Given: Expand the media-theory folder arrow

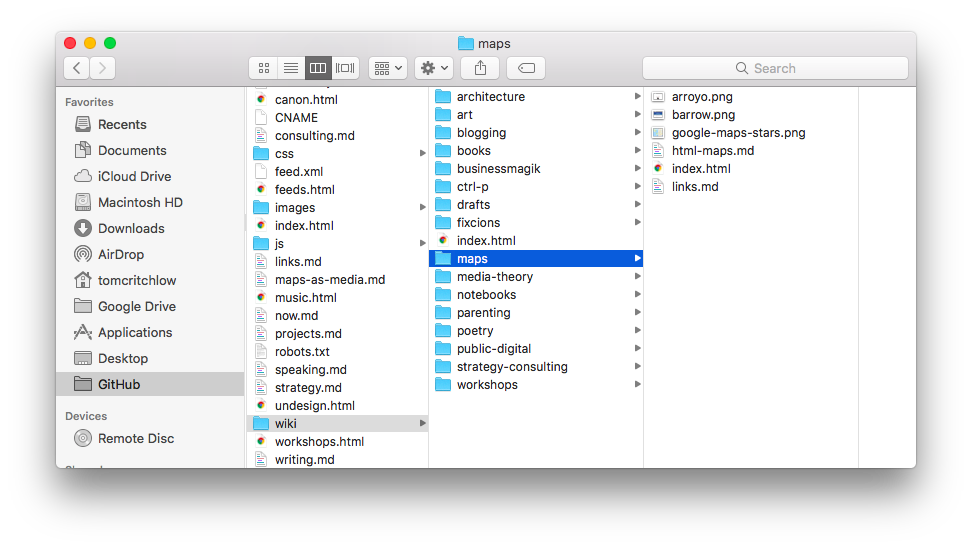Looking at the screenshot, I should point(637,276).
